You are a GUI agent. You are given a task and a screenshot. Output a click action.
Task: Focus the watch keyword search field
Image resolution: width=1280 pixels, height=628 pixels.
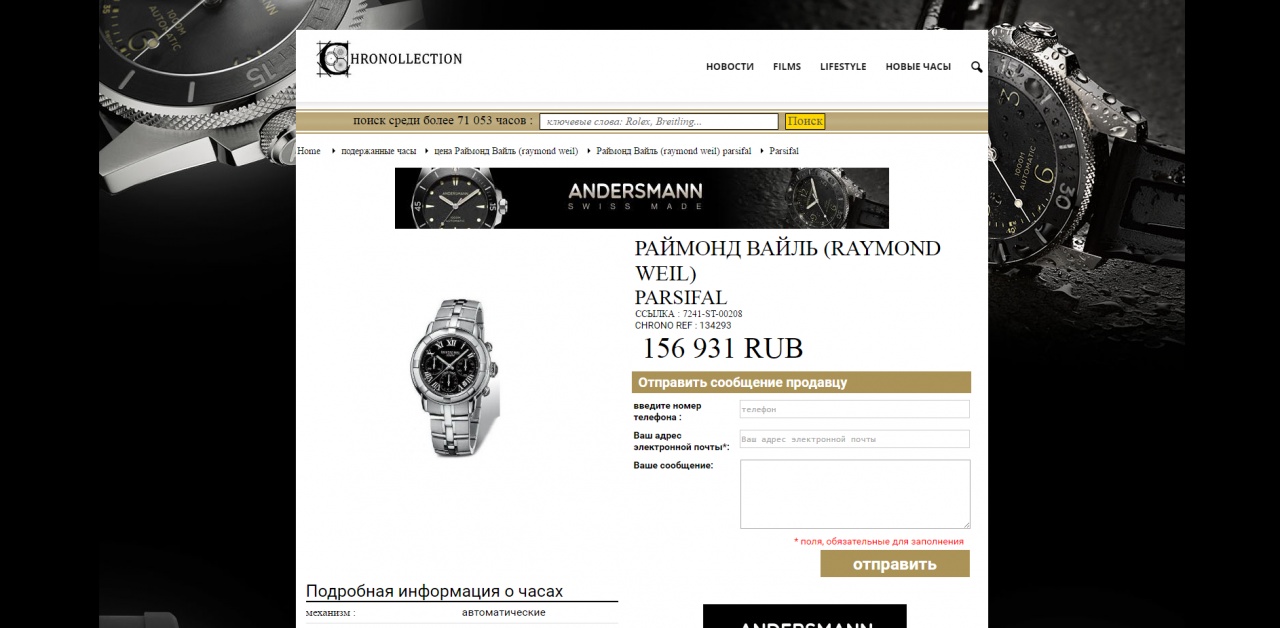659,122
